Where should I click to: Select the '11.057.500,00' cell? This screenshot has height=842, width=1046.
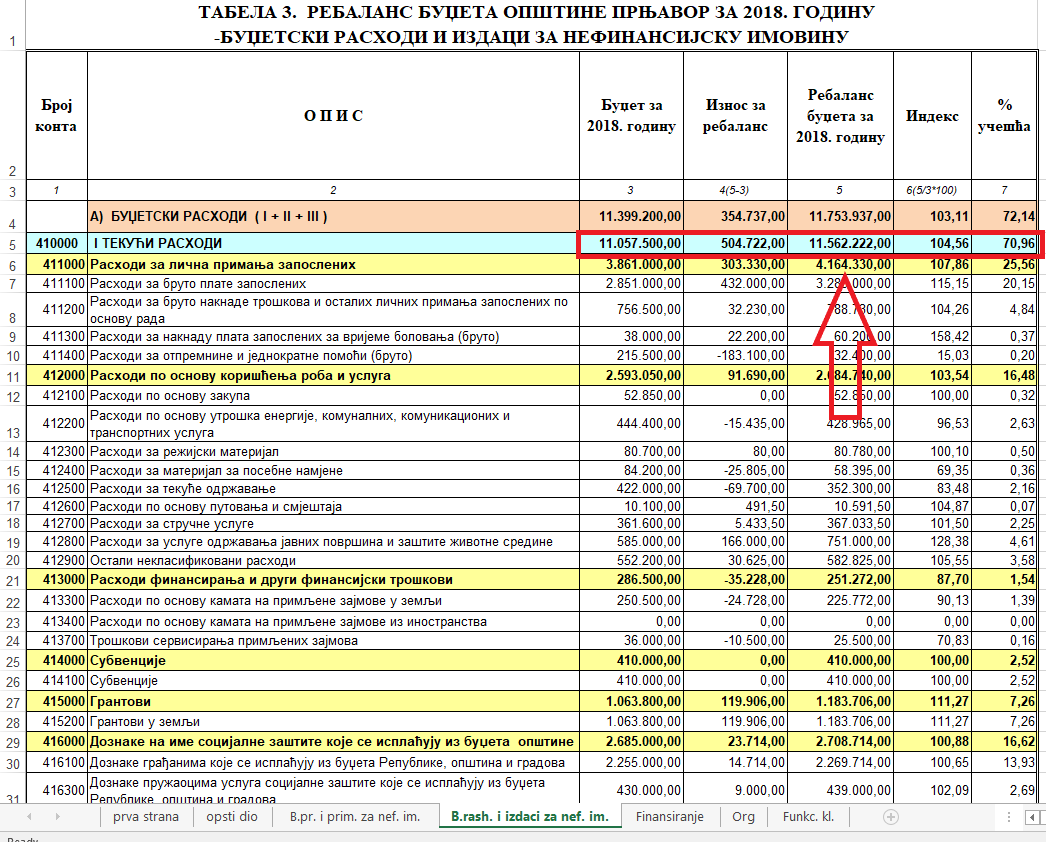(x=632, y=244)
